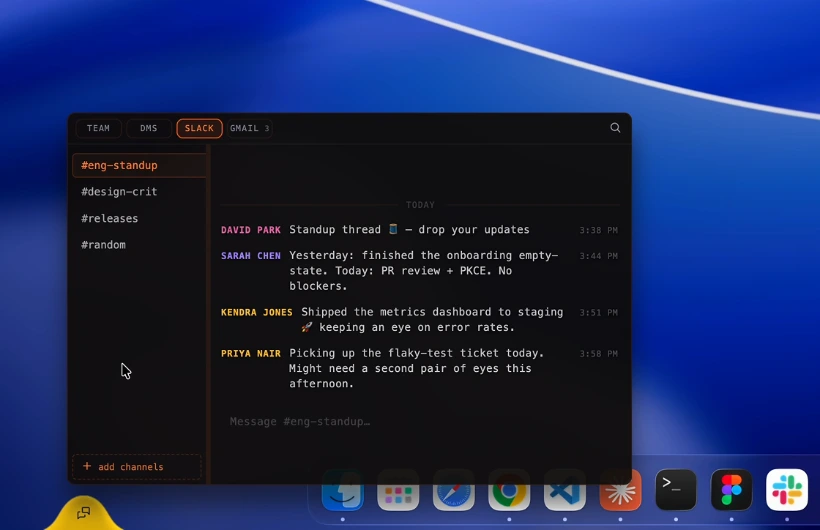Screen dimensions: 820x530
Task: Click the 3:38 PM timestamp
Action: (598, 230)
